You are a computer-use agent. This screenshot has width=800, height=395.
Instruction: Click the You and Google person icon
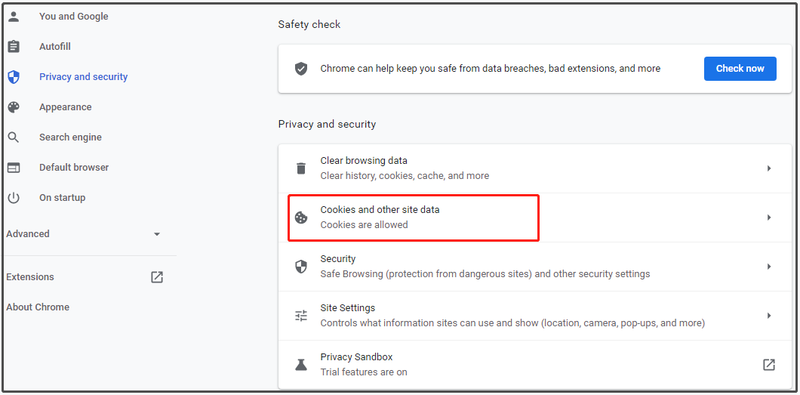click(x=13, y=16)
